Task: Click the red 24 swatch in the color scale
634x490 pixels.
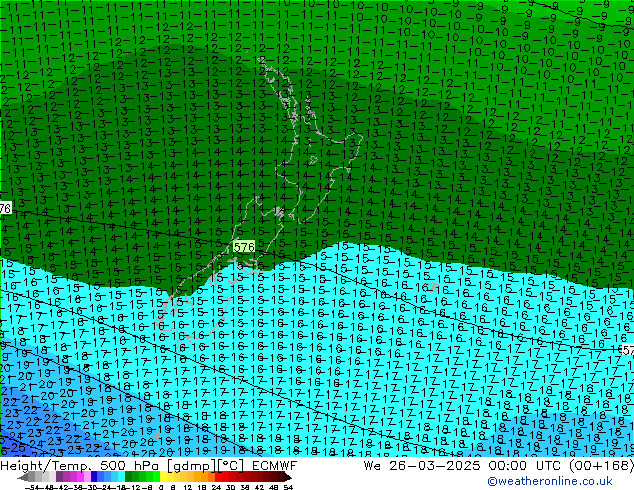Action: [218, 478]
